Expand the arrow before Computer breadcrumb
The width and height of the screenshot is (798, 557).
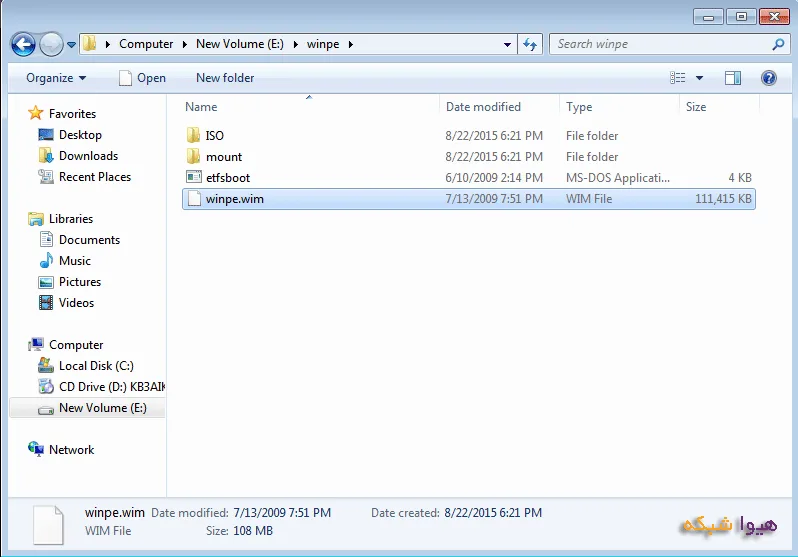click(x=107, y=44)
